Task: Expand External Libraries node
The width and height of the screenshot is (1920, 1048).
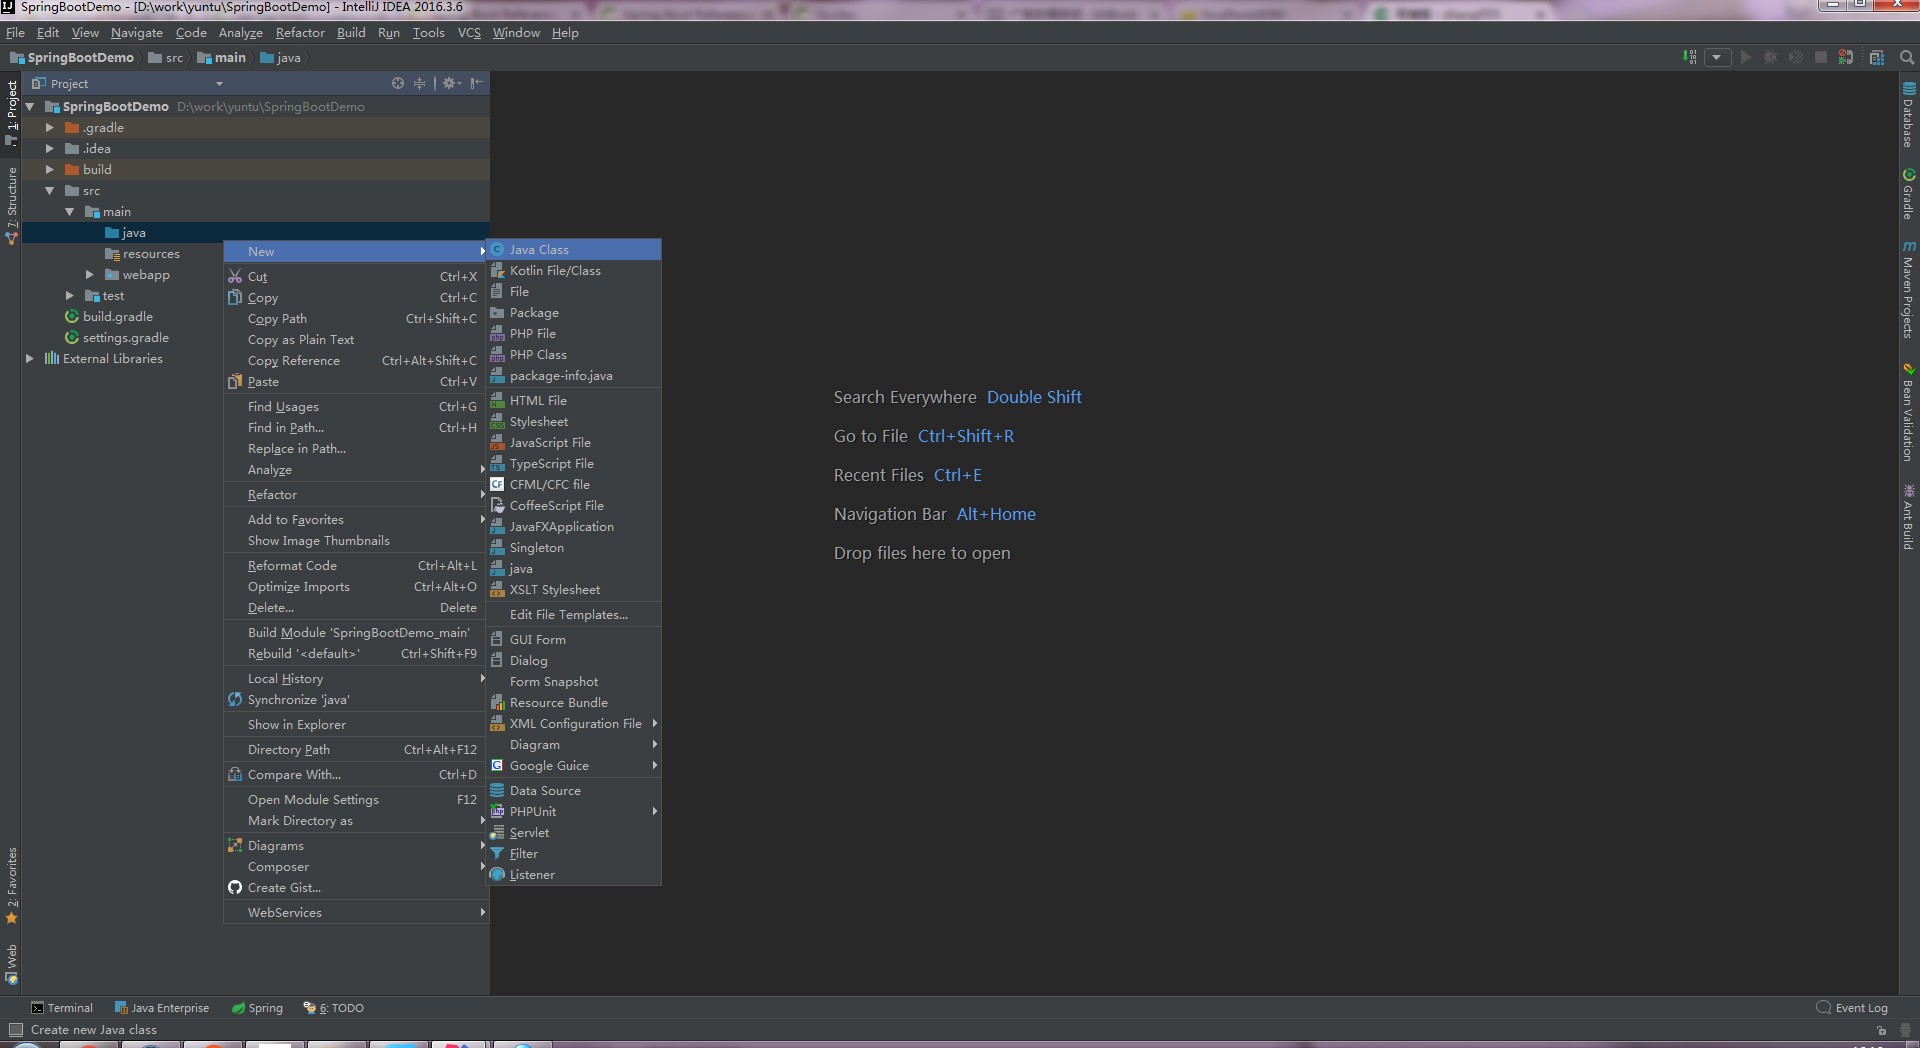Action: 30,358
